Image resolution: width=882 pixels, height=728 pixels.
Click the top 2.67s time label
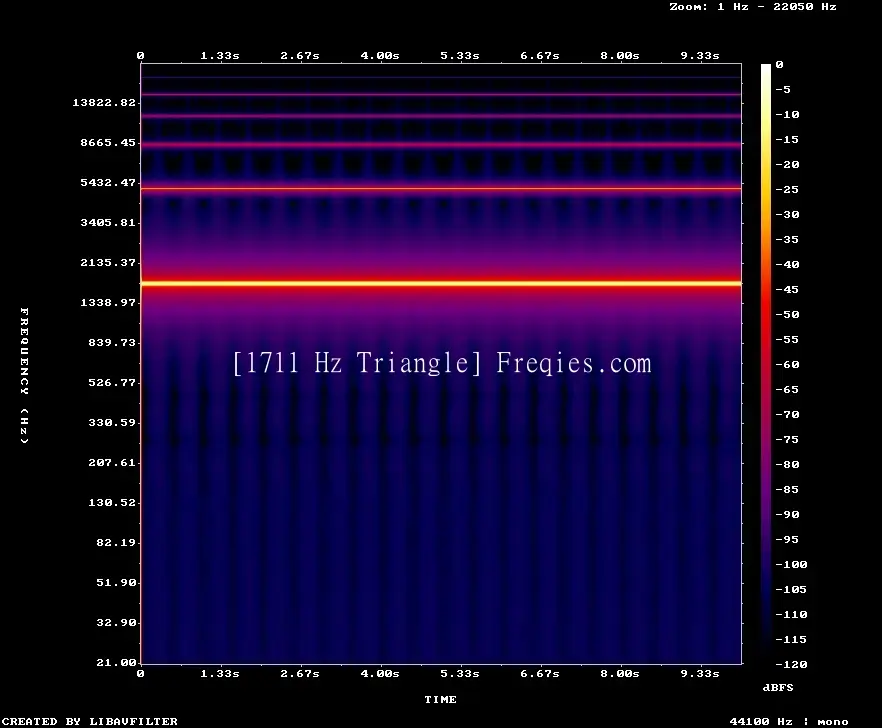pyautogui.click(x=300, y=55)
